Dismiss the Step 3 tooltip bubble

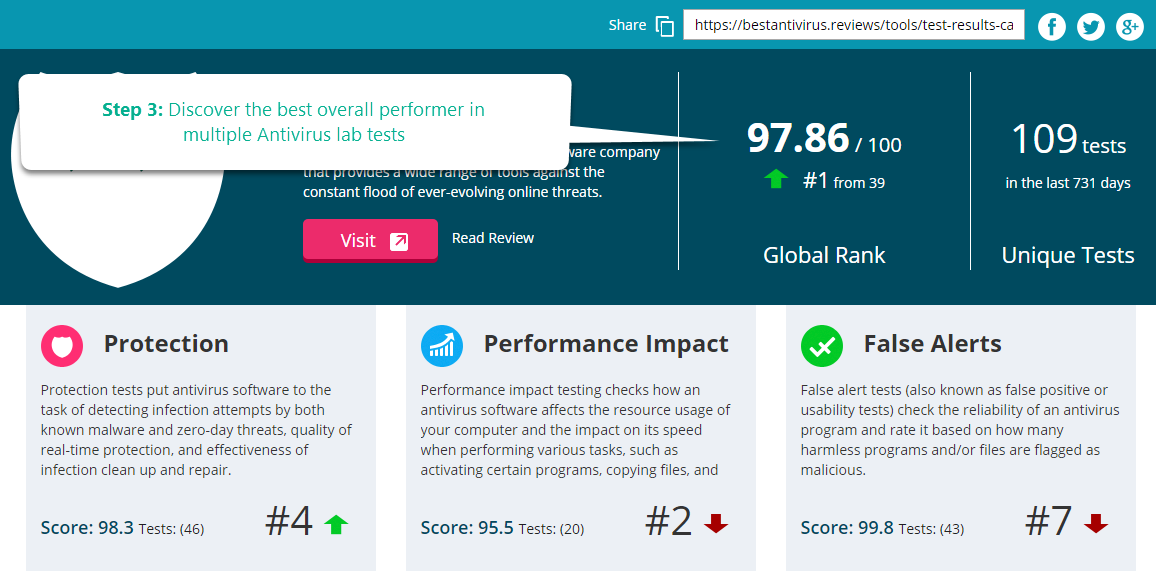pyautogui.click(x=293, y=120)
